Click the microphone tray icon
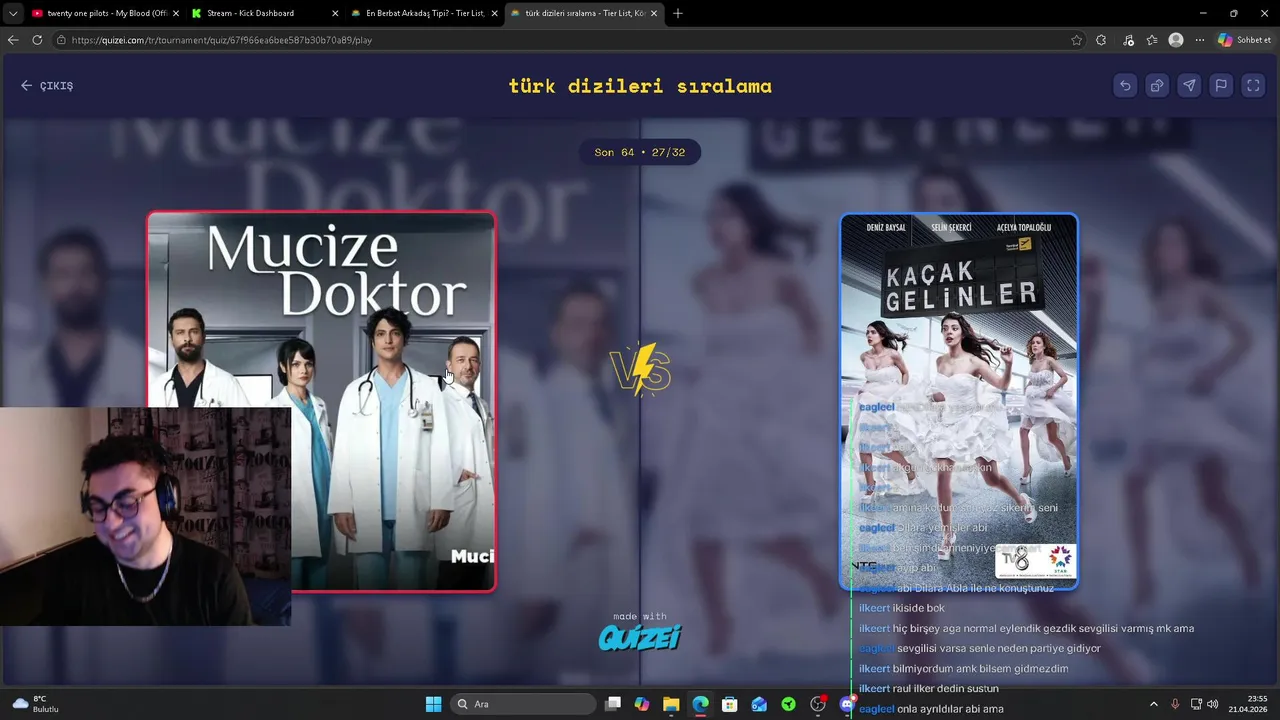1280x720 pixels. coord(1175,704)
